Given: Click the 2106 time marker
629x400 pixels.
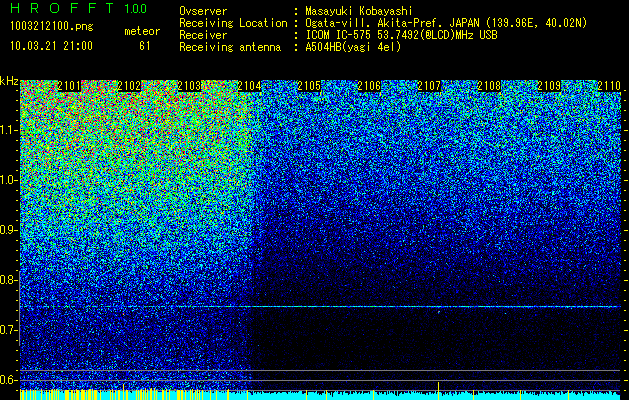Looking at the screenshot, I should 369,86.
